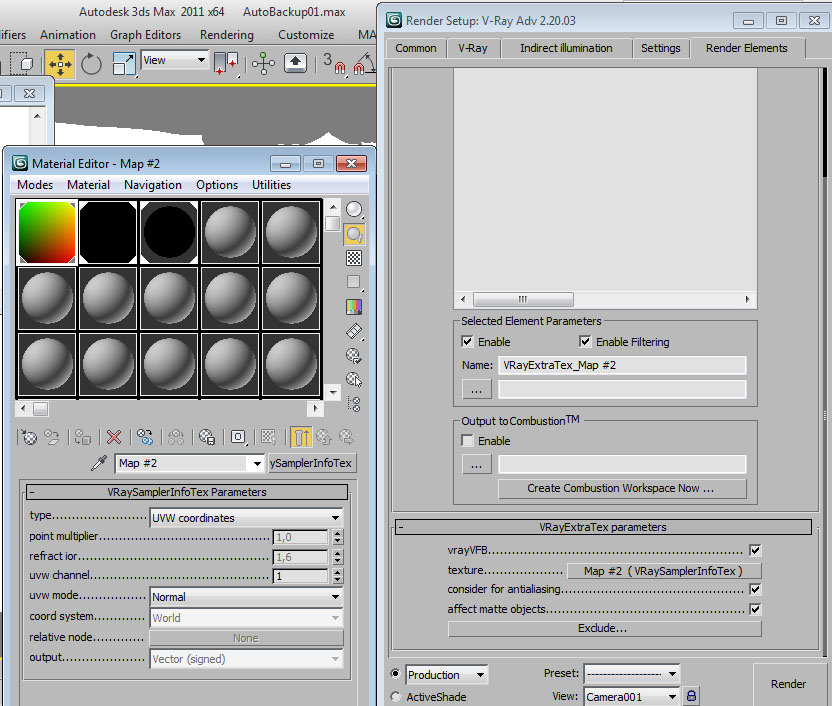
Task: Toggle the Enable Filtering checkbox
Action: [x=585, y=342]
